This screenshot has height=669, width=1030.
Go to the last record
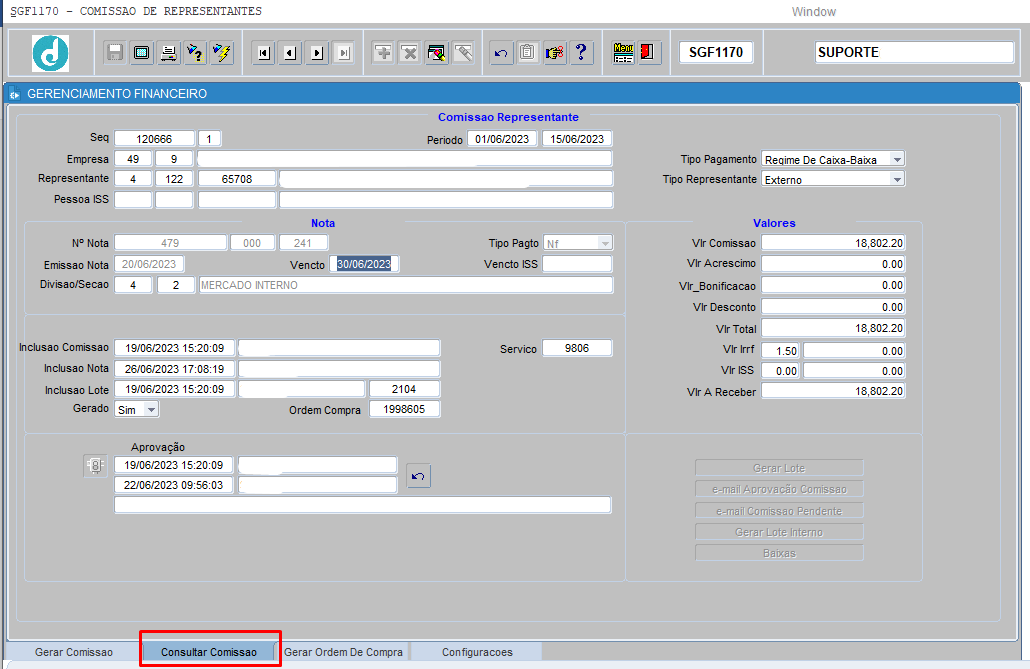(344, 53)
